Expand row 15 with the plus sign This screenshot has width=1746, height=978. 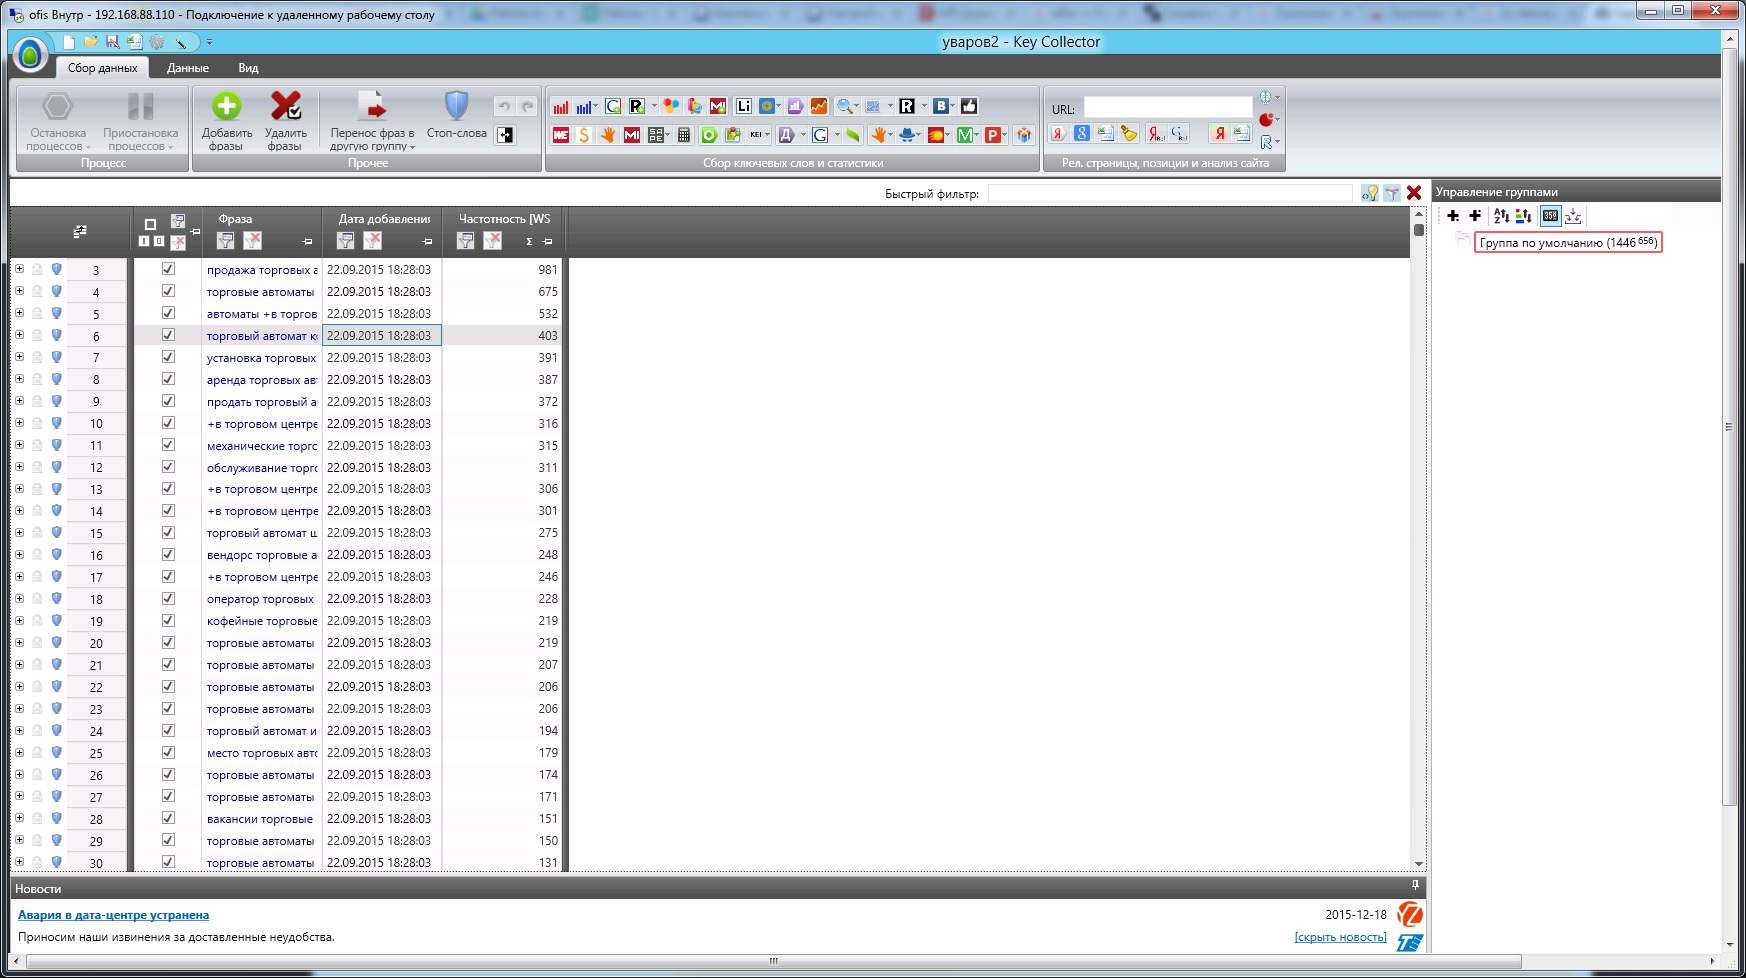coord(19,533)
